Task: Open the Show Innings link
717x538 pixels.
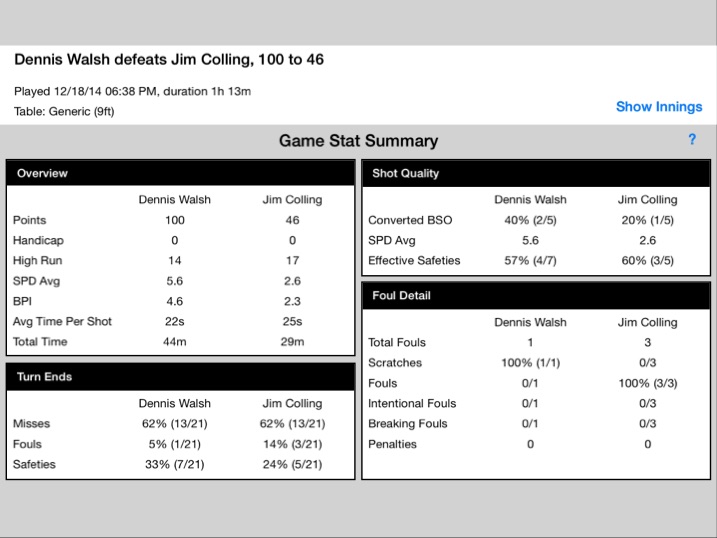Action: [x=659, y=107]
